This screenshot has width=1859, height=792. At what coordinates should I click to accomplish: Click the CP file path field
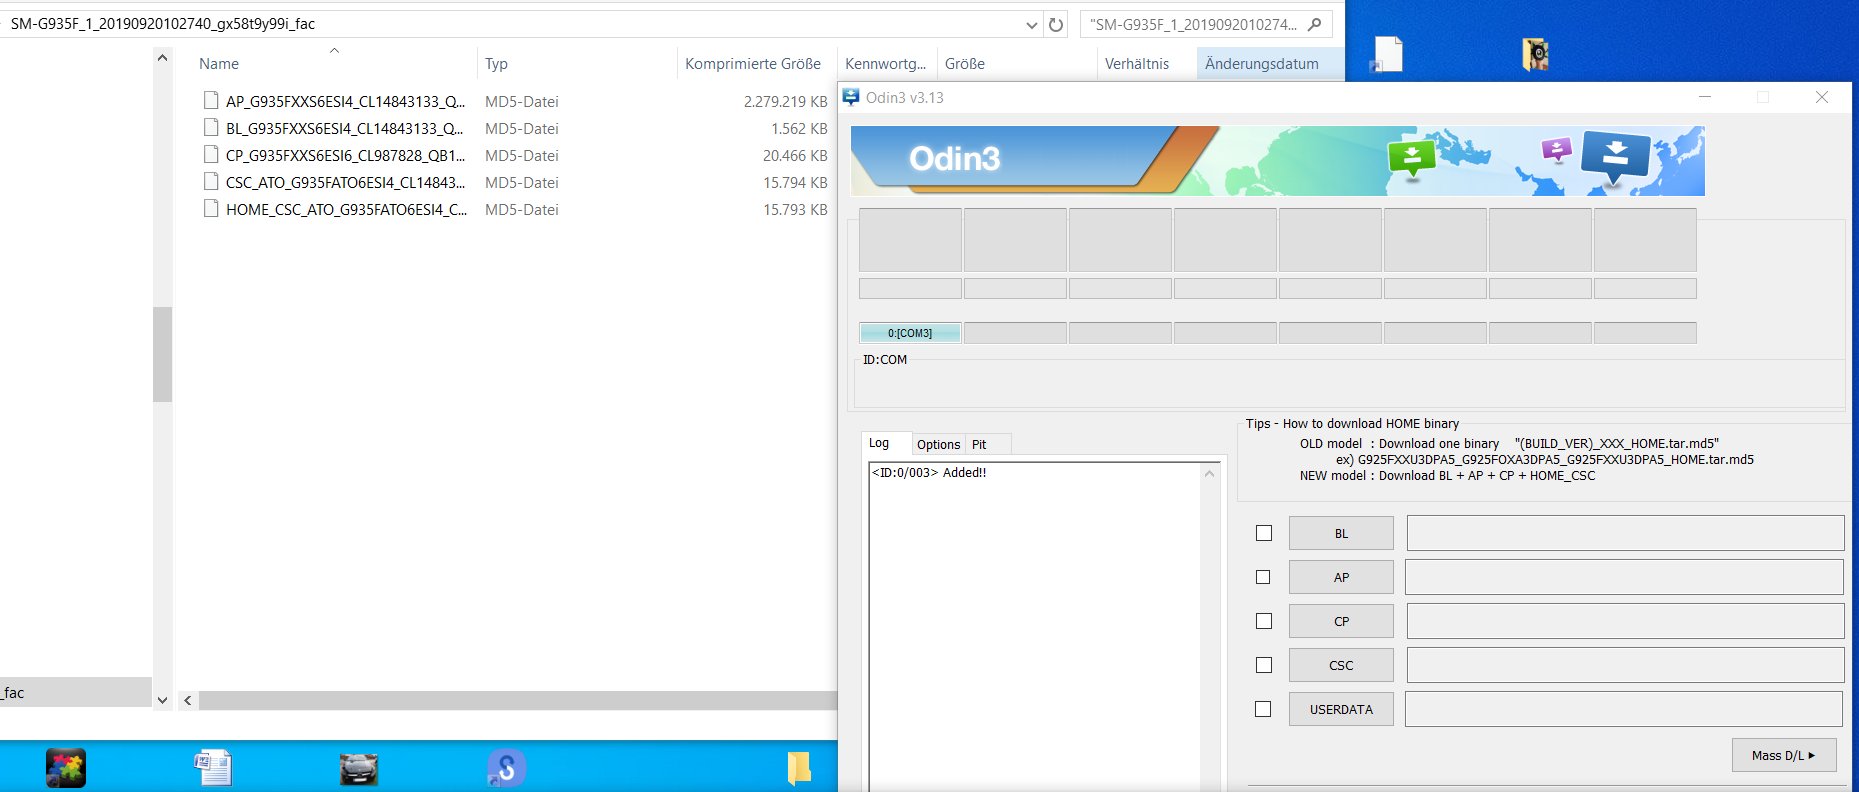[x=1625, y=621]
